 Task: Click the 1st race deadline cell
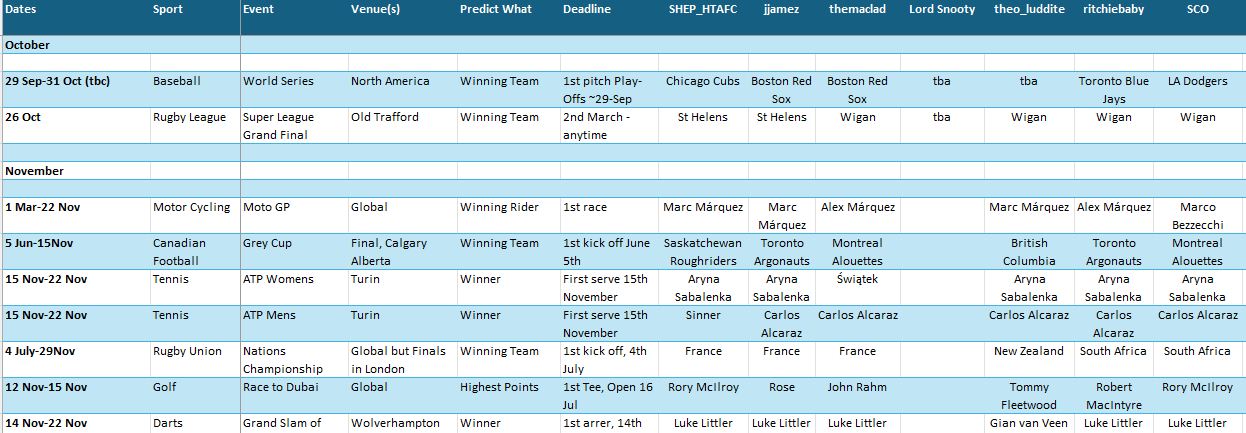click(x=607, y=215)
